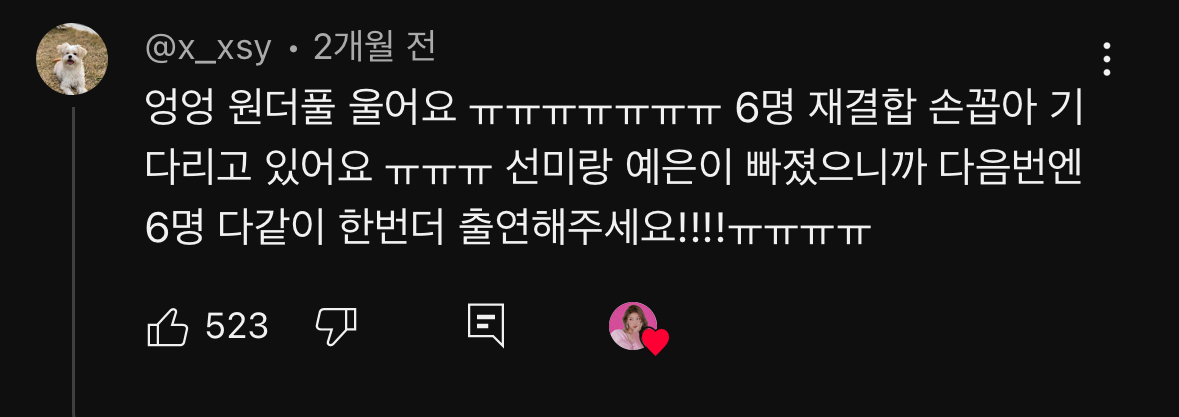Select comment line starting "다리고 있어요"
The height and width of the screenshot is (417, 1179).
click(613, 171)
